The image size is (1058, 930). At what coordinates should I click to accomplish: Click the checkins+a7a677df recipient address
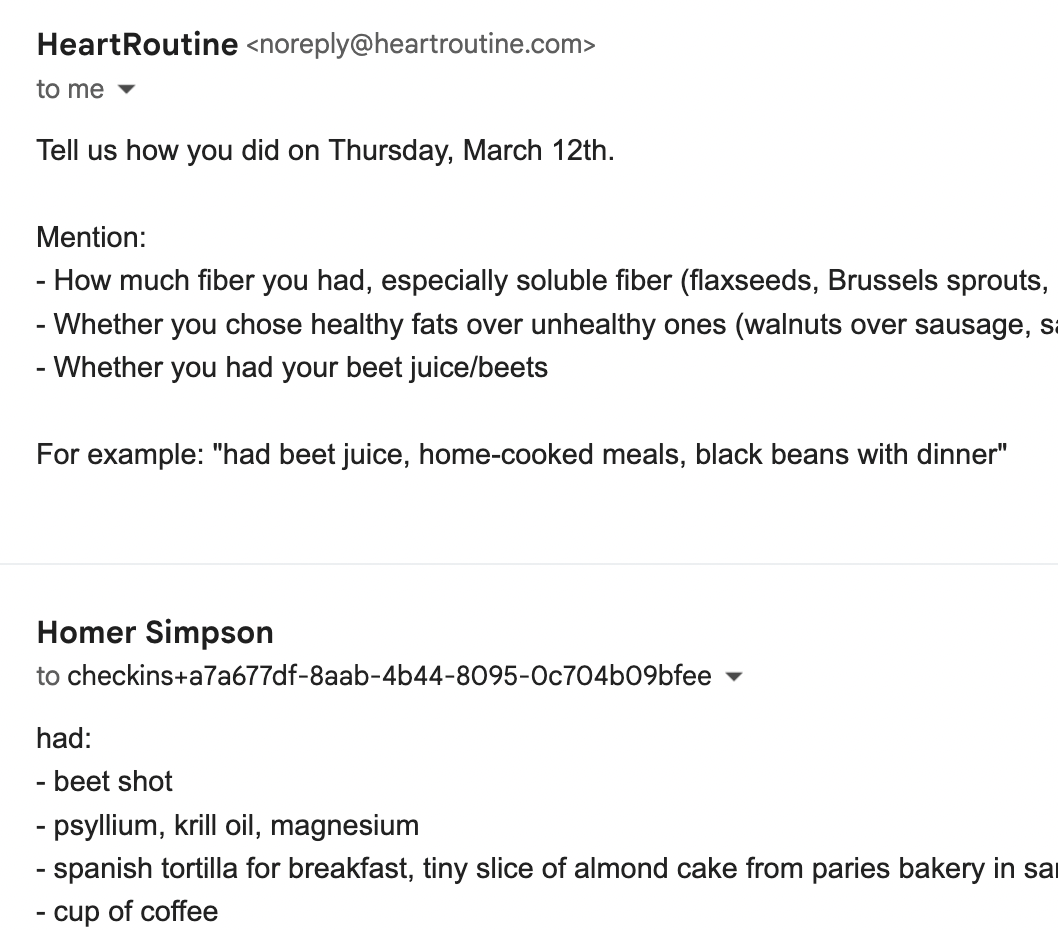(x=390, y=676)
